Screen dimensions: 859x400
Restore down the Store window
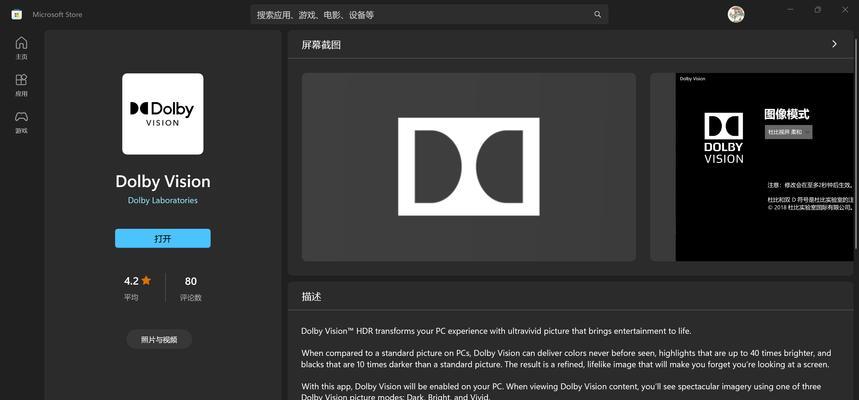[817, 10]
